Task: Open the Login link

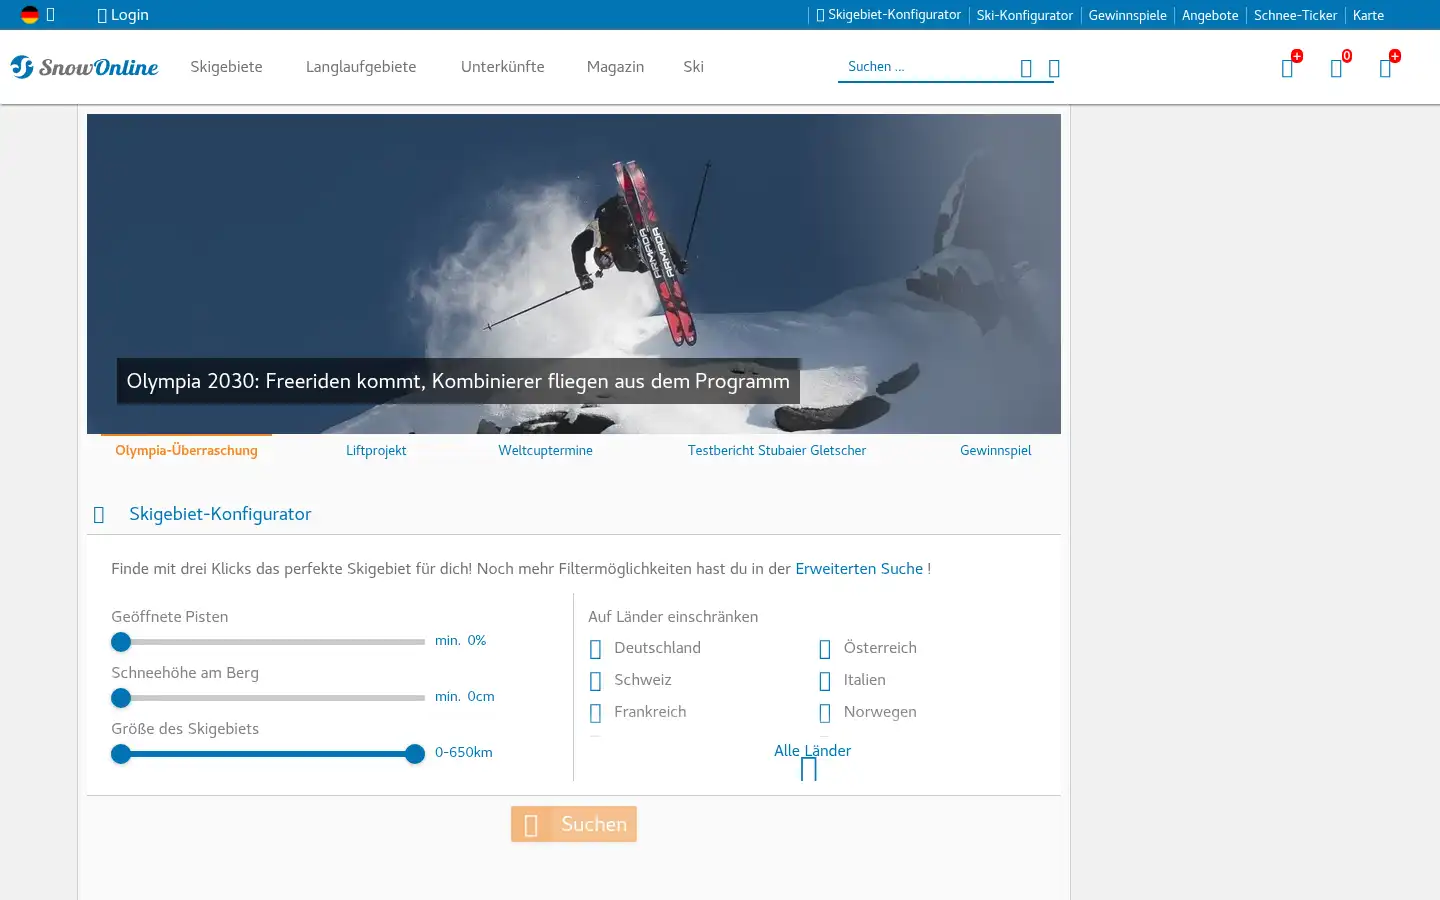Action: 123,15
